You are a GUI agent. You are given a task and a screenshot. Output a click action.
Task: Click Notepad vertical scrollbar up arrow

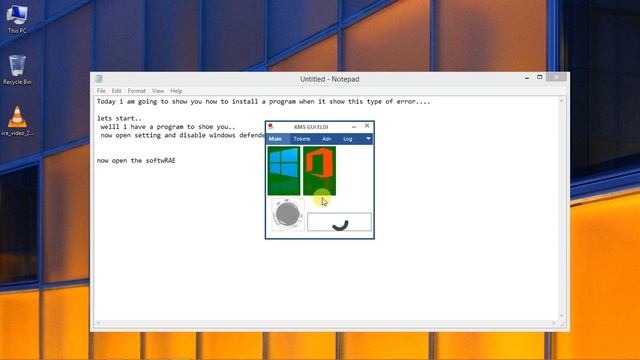pyautogui.click(x=562, y=101)
